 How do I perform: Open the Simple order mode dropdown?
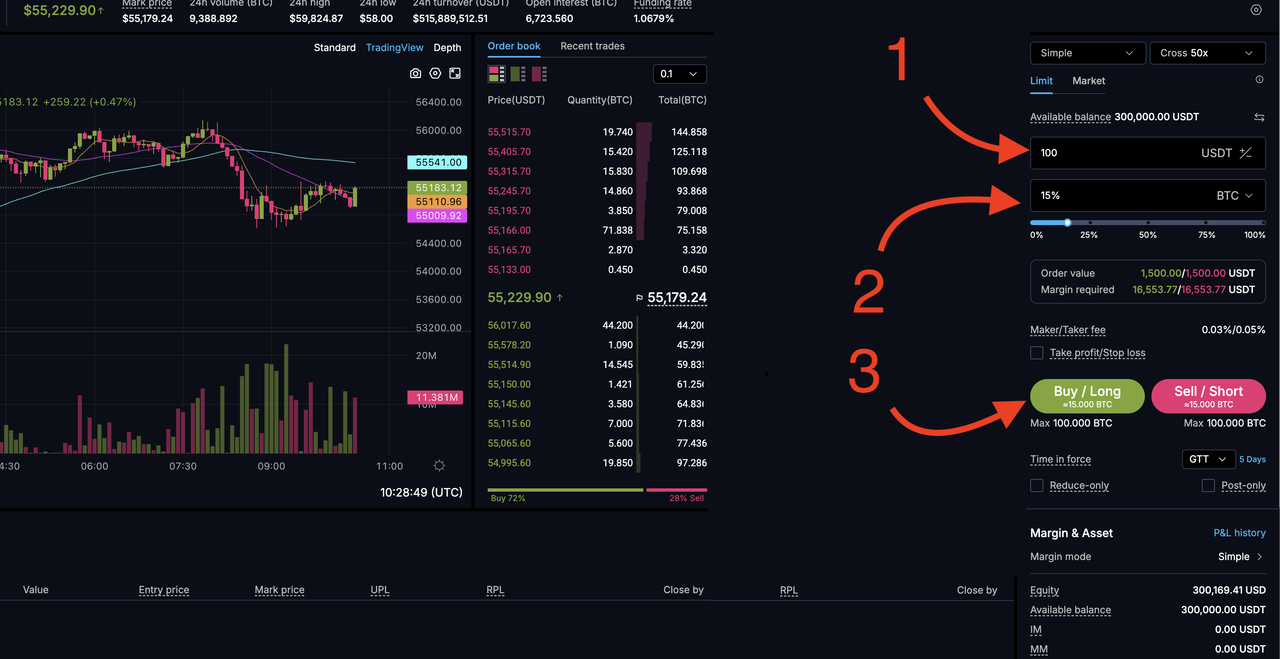pos(1088,53)
